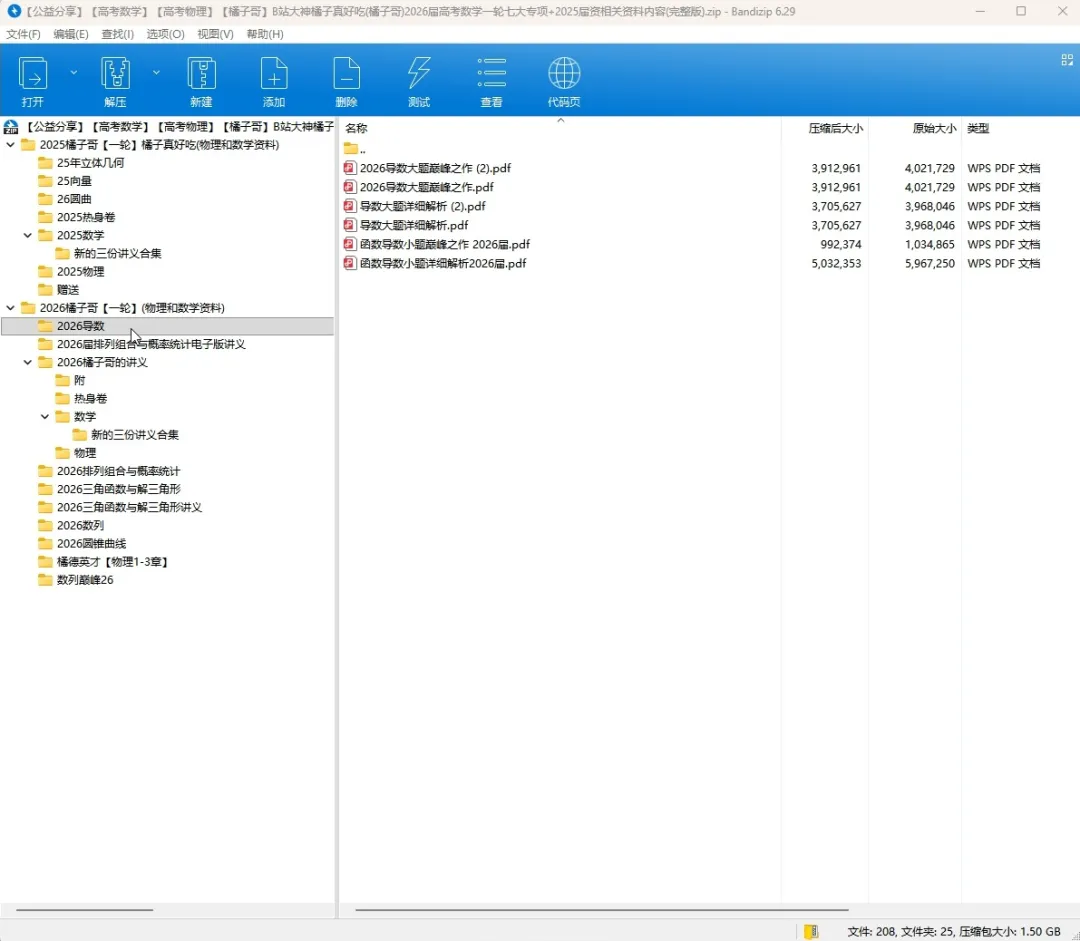The image size is (1080, 941).
Task: Click the grid layout icon at toolbar right
Action: tap(1067, 60)
